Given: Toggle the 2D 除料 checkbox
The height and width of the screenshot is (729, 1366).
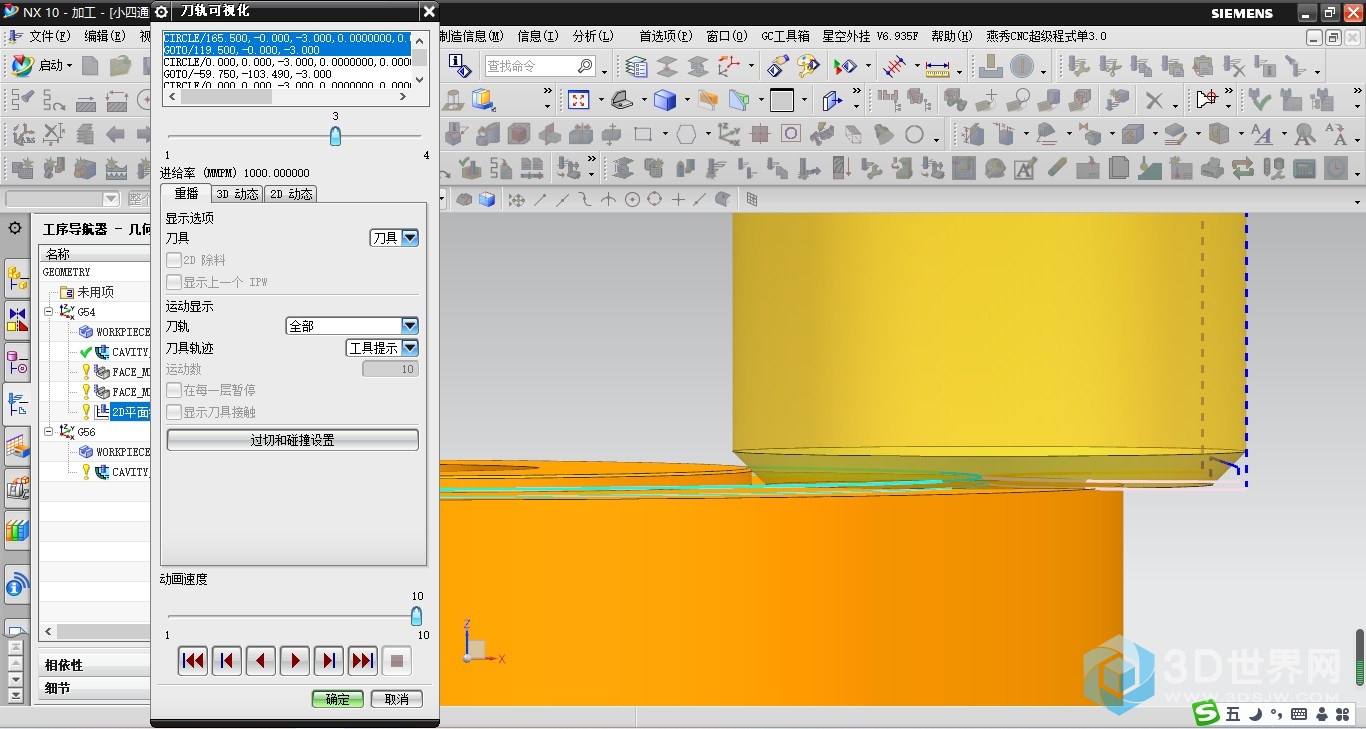Looking at the screenshot, I should click(174, 260).
